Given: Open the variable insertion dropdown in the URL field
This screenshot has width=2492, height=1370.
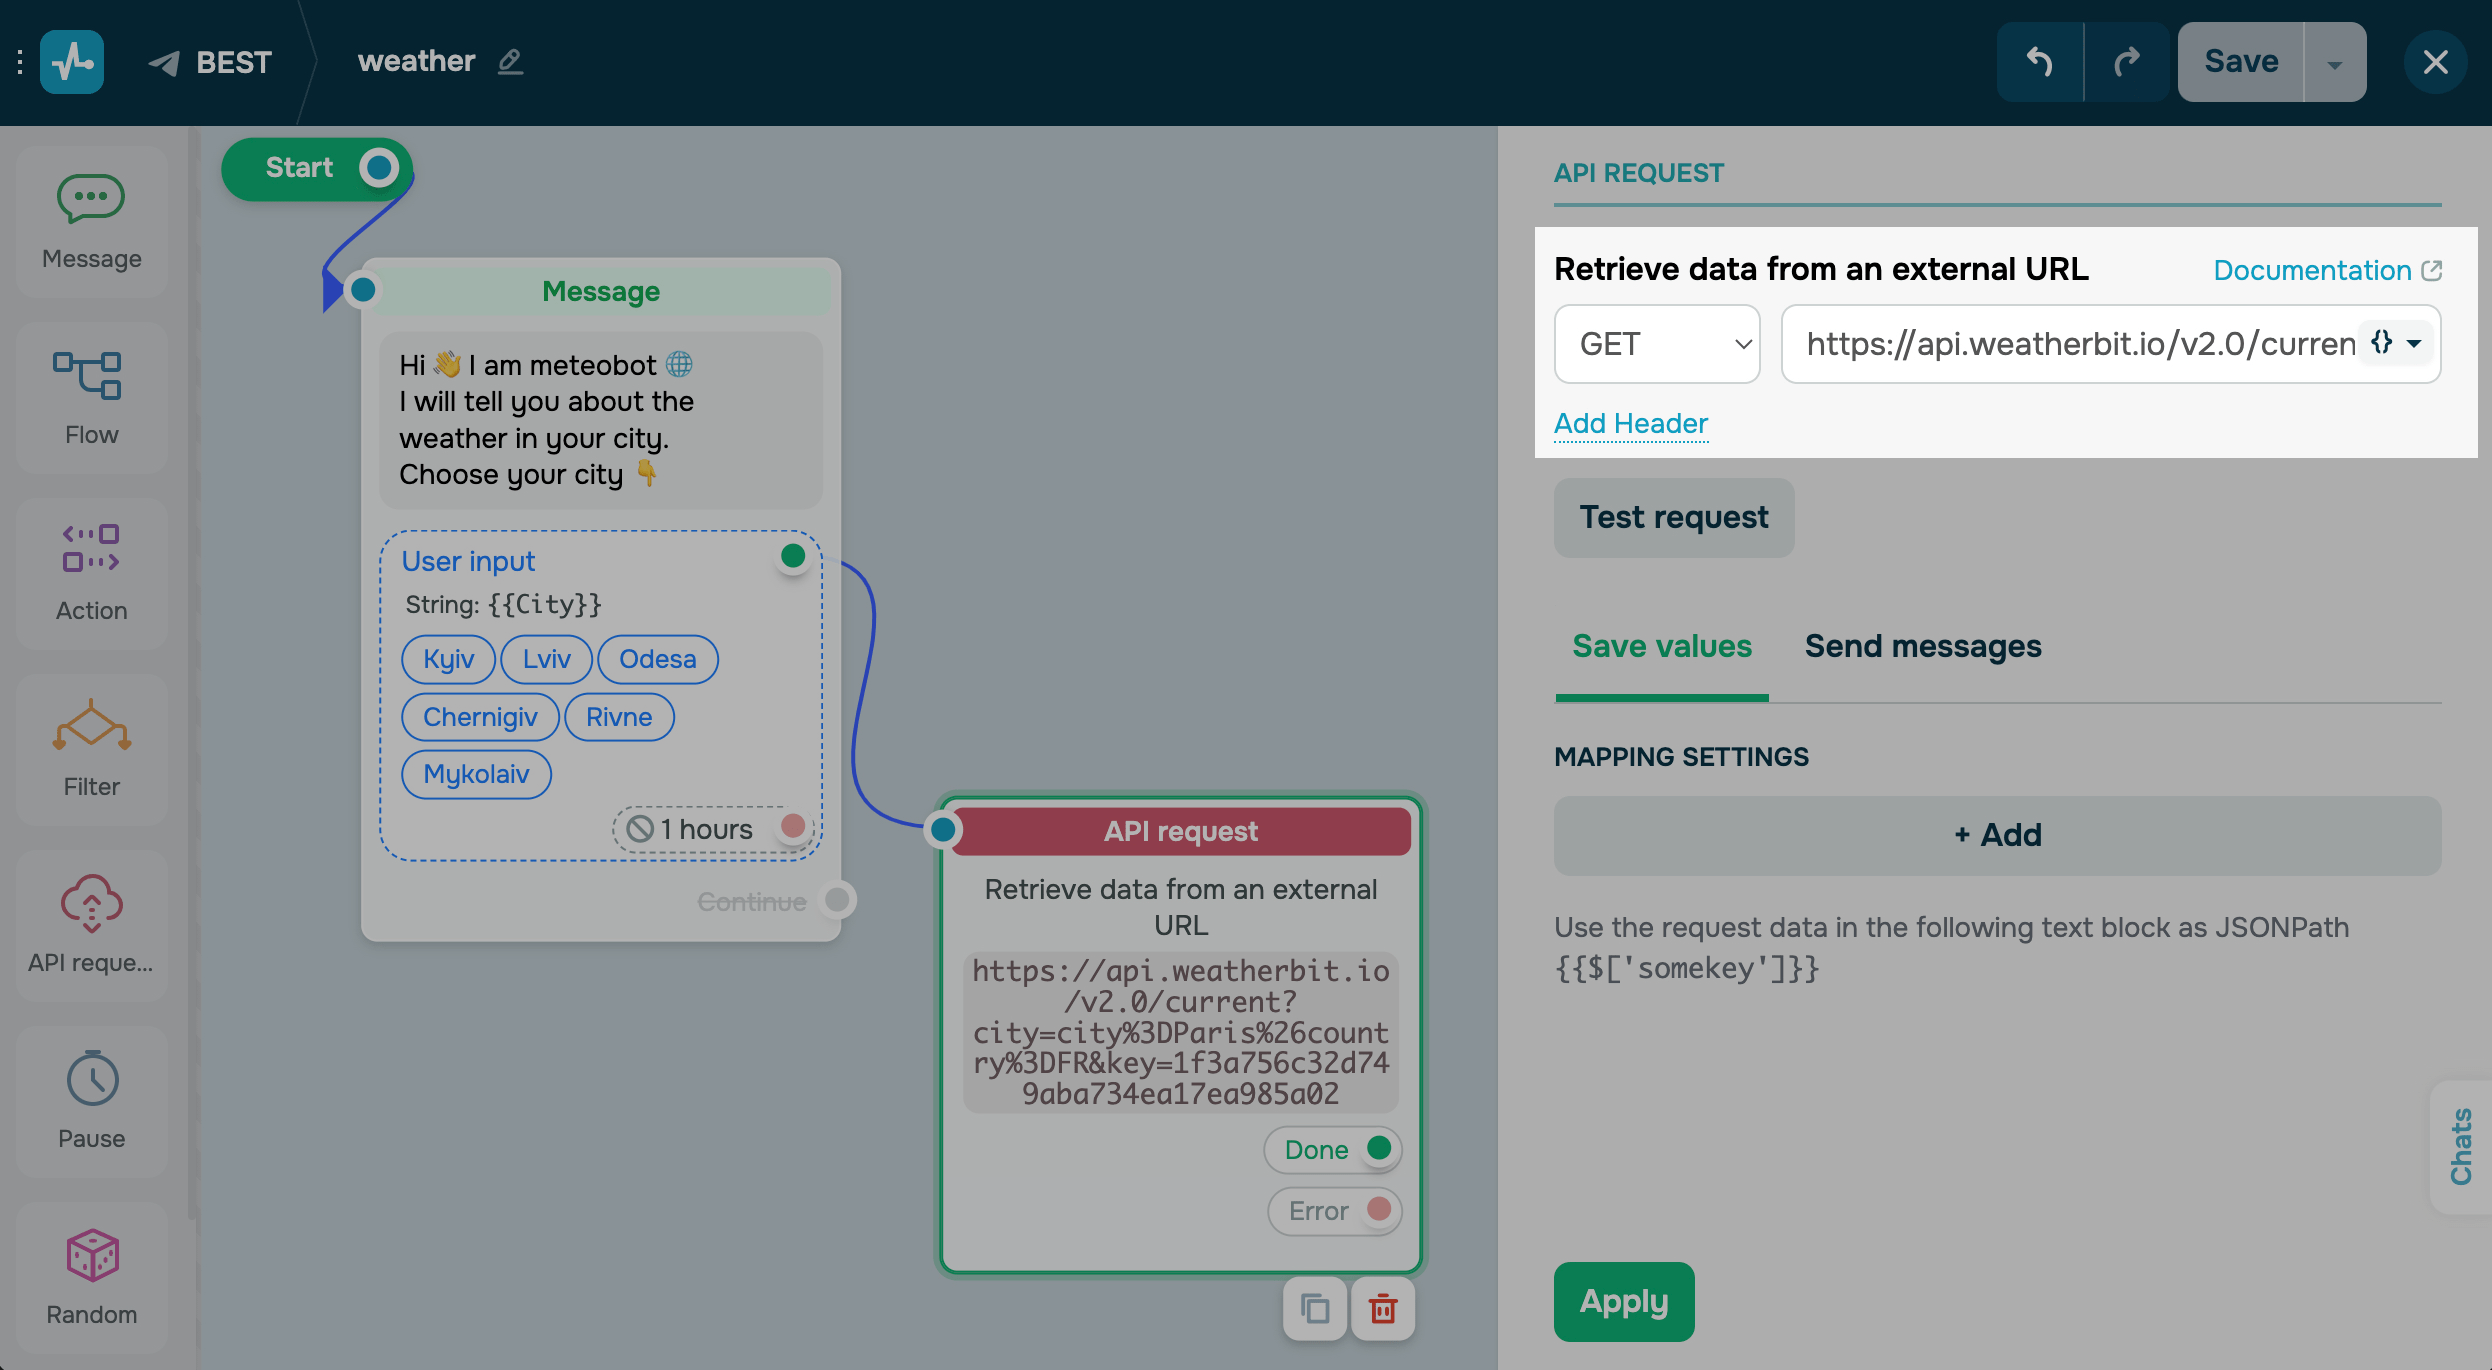Looking at the screenshot, I should 2397,344.
